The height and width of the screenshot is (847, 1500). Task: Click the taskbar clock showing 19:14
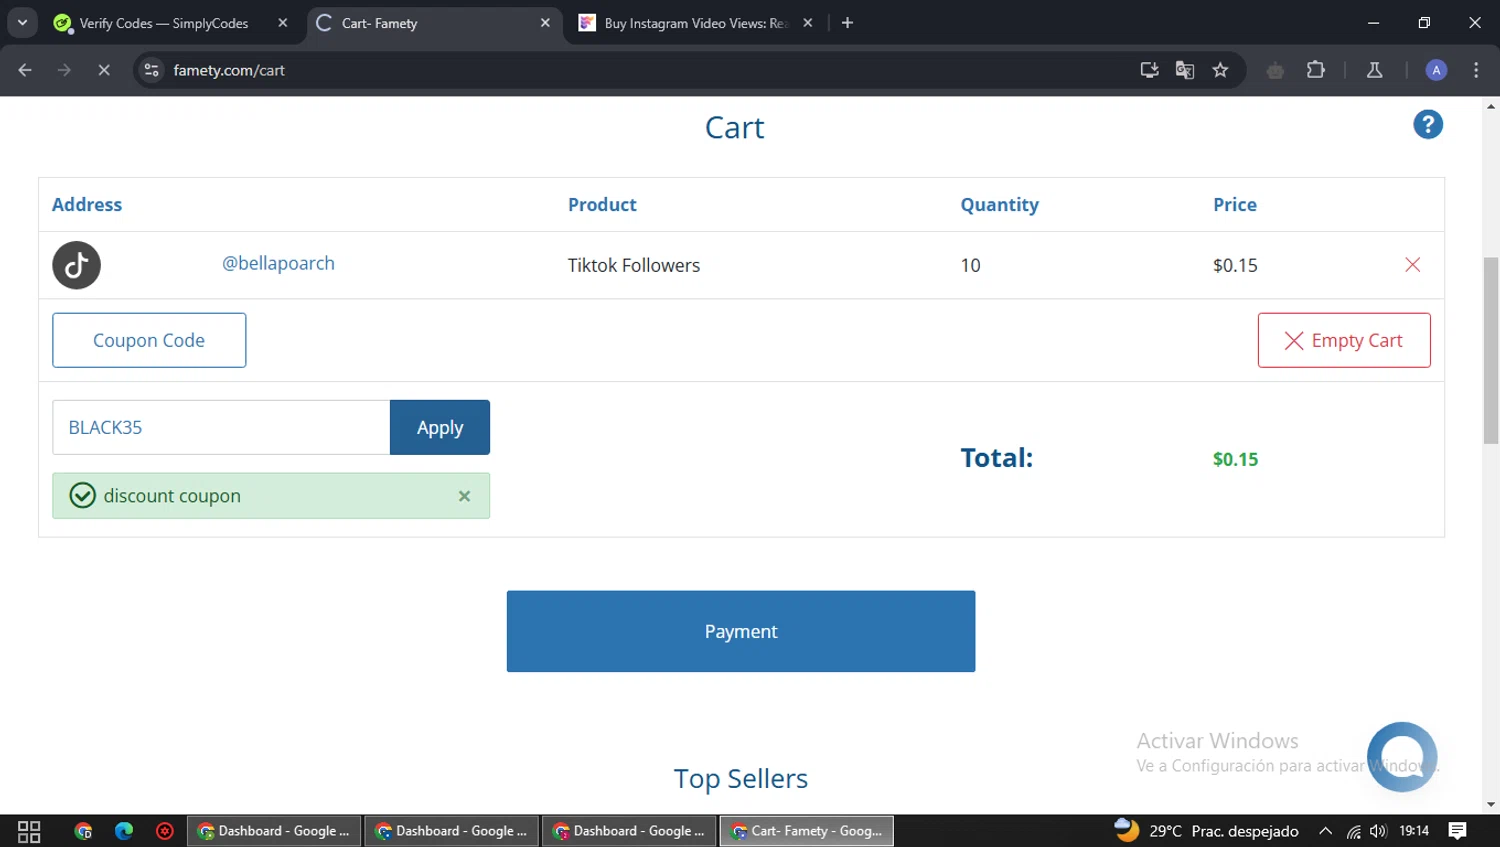point(1414,831)
